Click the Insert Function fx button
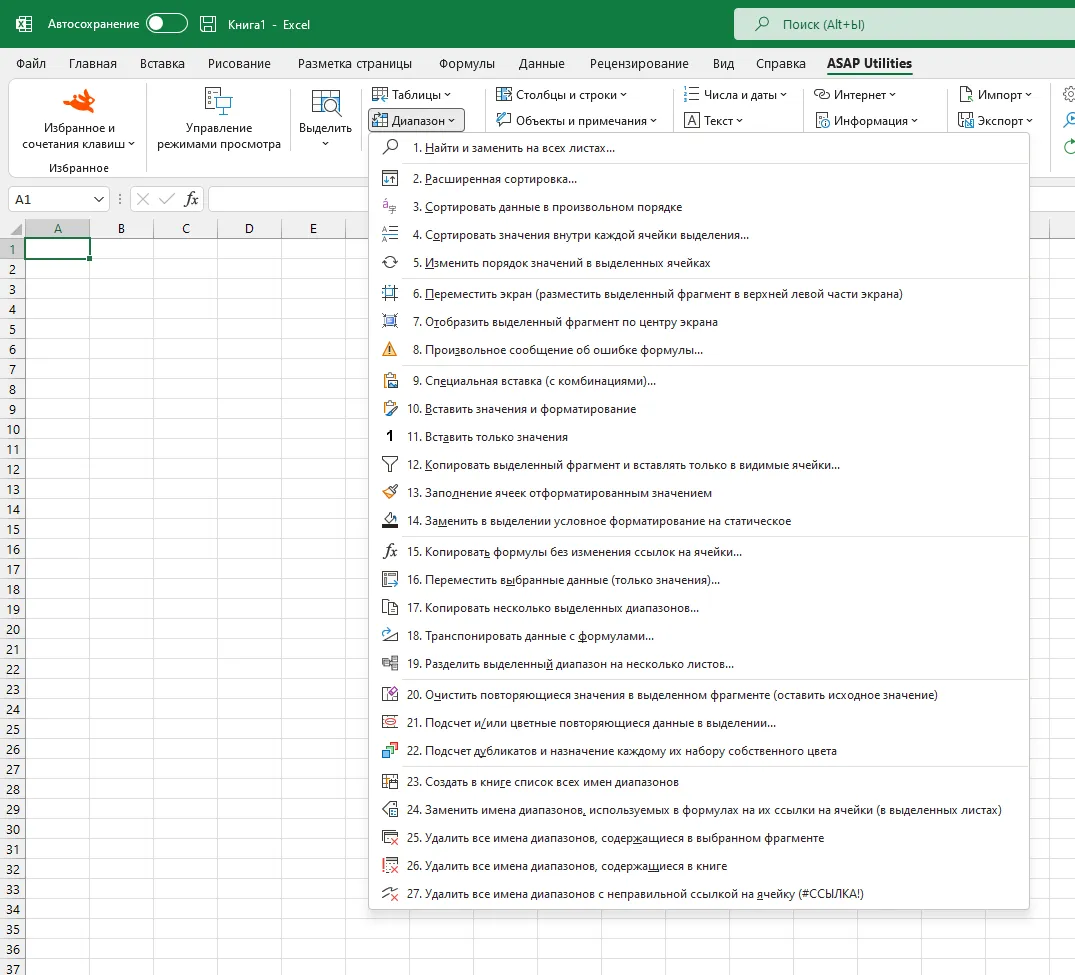 pos(191,200)
